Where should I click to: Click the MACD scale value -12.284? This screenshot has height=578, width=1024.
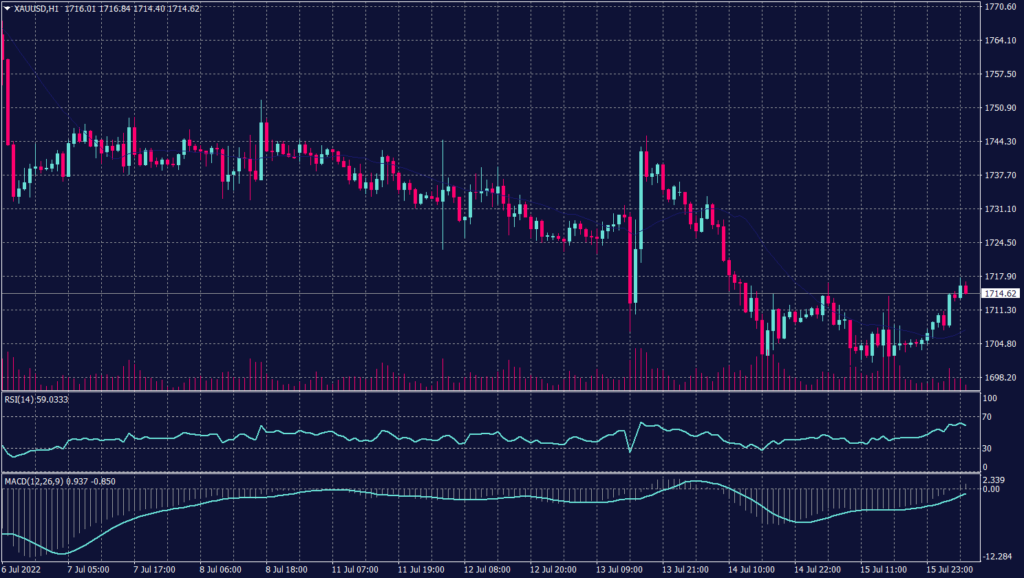(1000, 557)
